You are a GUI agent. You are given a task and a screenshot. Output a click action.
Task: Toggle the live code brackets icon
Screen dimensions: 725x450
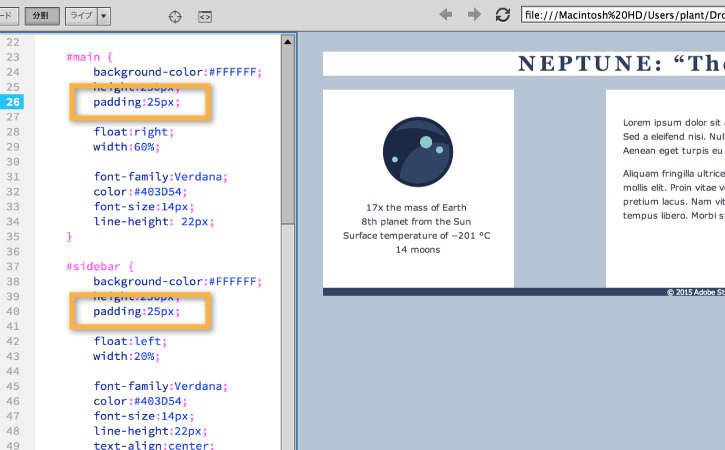point(205,17)
